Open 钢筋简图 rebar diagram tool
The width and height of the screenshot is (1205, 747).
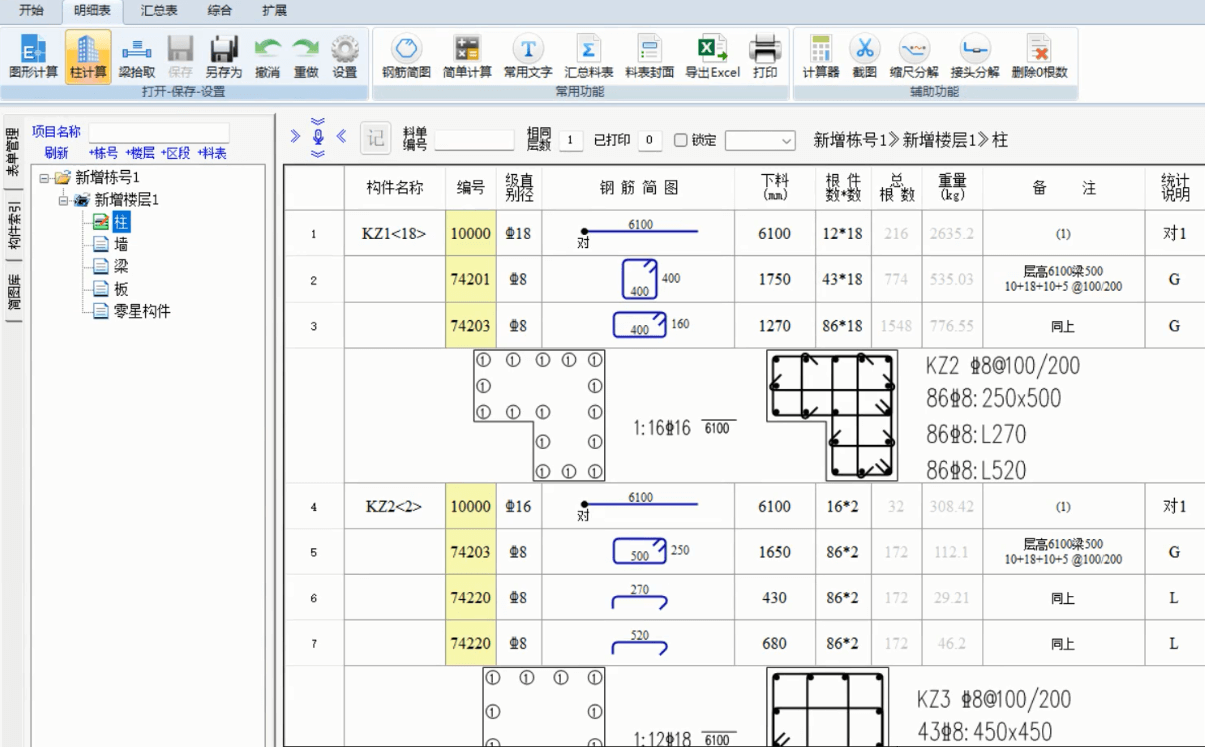point(406,49)
